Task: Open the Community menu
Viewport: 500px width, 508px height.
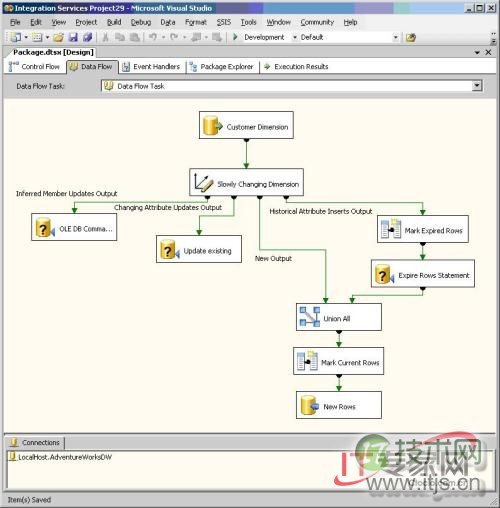Action: [317, 22]
